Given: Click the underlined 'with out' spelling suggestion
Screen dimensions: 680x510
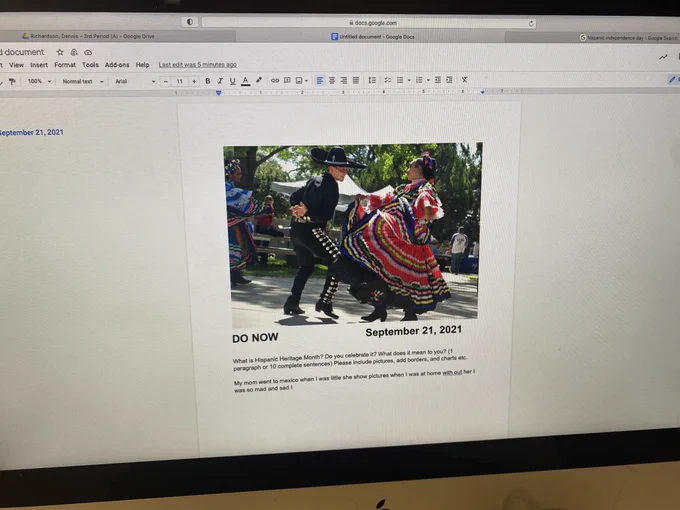Looking at the screenshot, I should pos(452,372).
